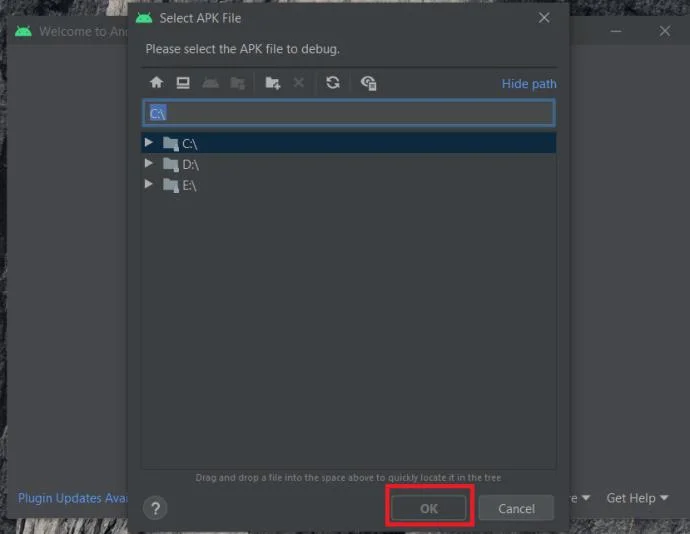Select the Module directory icon

point(238,82)
